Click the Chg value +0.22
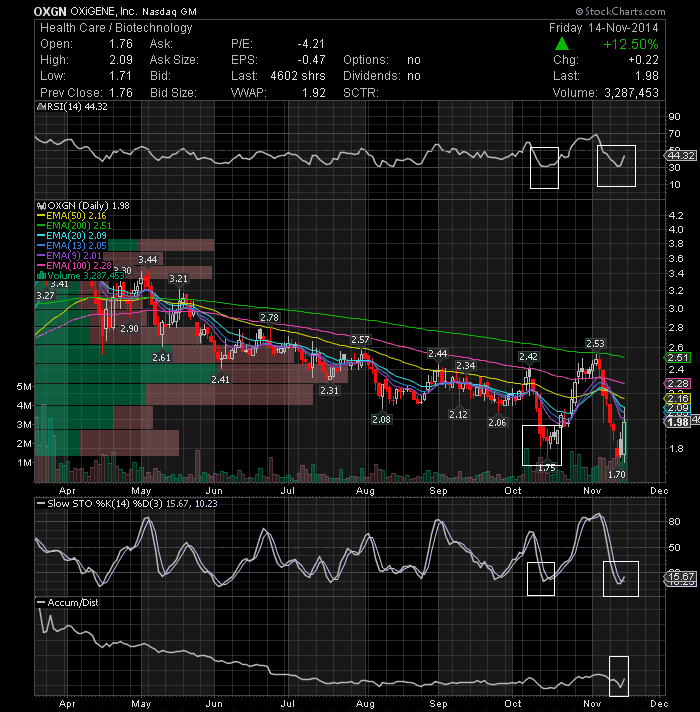The height and width of the screenshot is (712, 700). coord(643,60)
